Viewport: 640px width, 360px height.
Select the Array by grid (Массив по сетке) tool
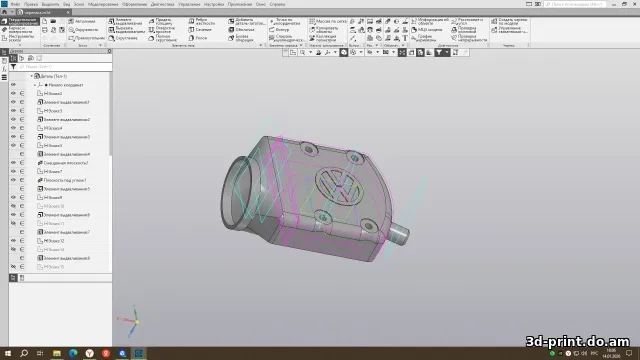click(x=328, y=21)
